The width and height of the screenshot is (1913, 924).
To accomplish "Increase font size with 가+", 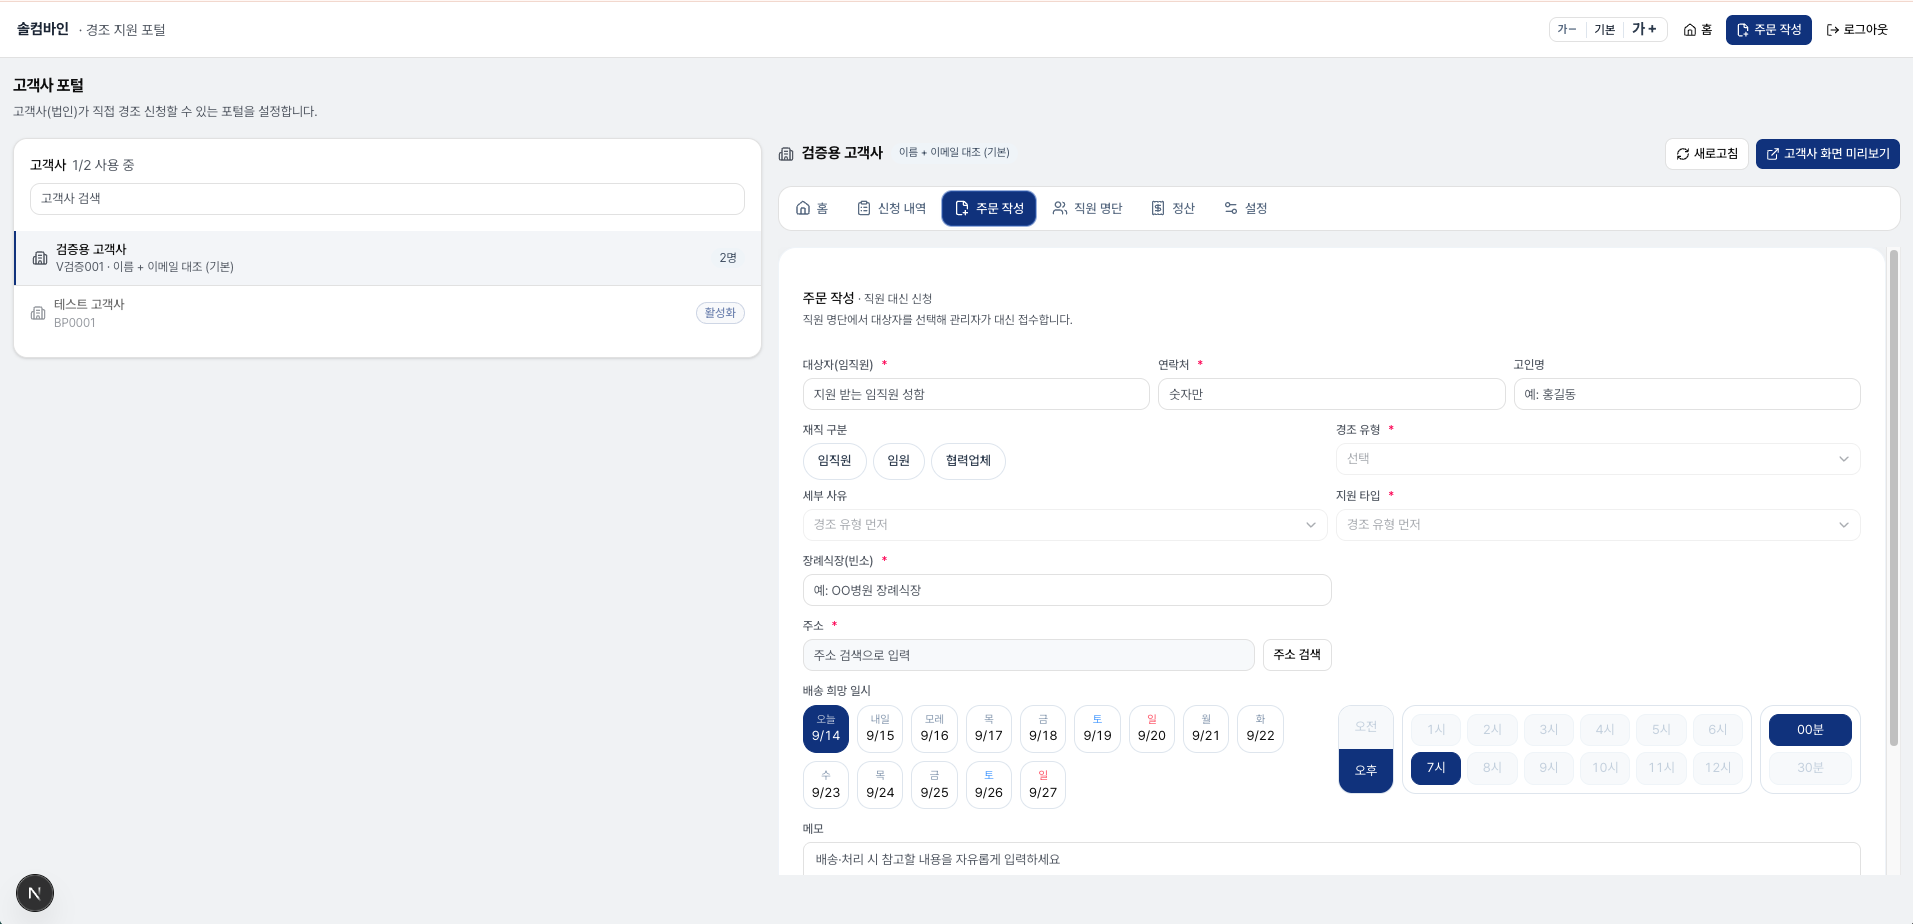I will 1644,29.
